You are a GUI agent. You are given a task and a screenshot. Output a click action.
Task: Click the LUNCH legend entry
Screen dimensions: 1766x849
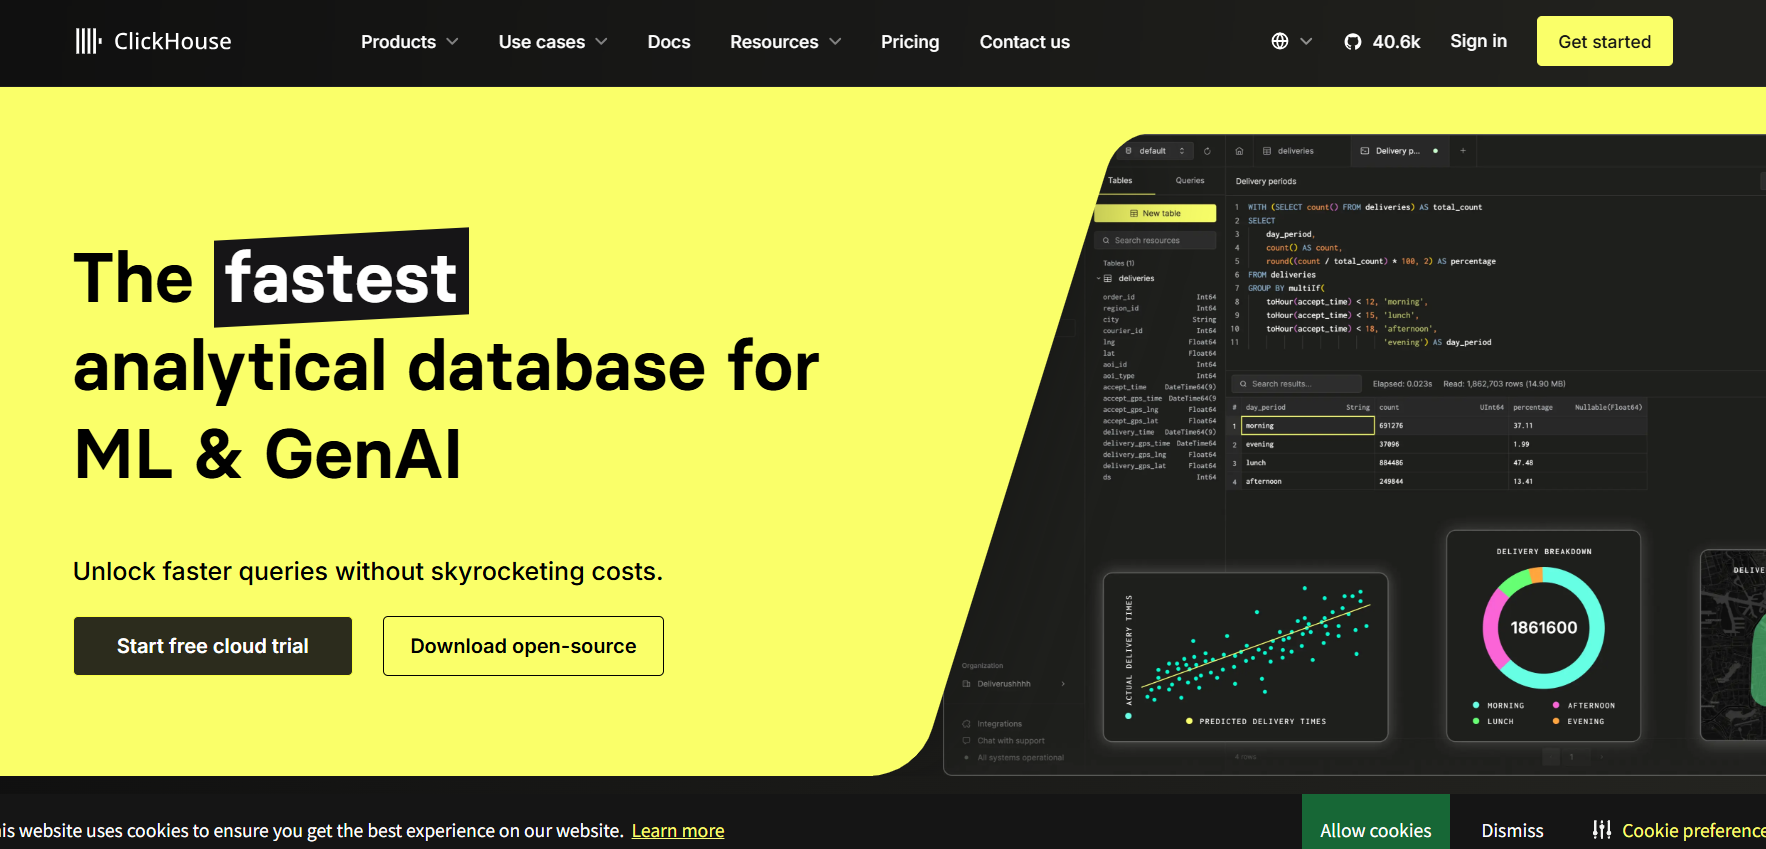click(x=1493, y=721)
